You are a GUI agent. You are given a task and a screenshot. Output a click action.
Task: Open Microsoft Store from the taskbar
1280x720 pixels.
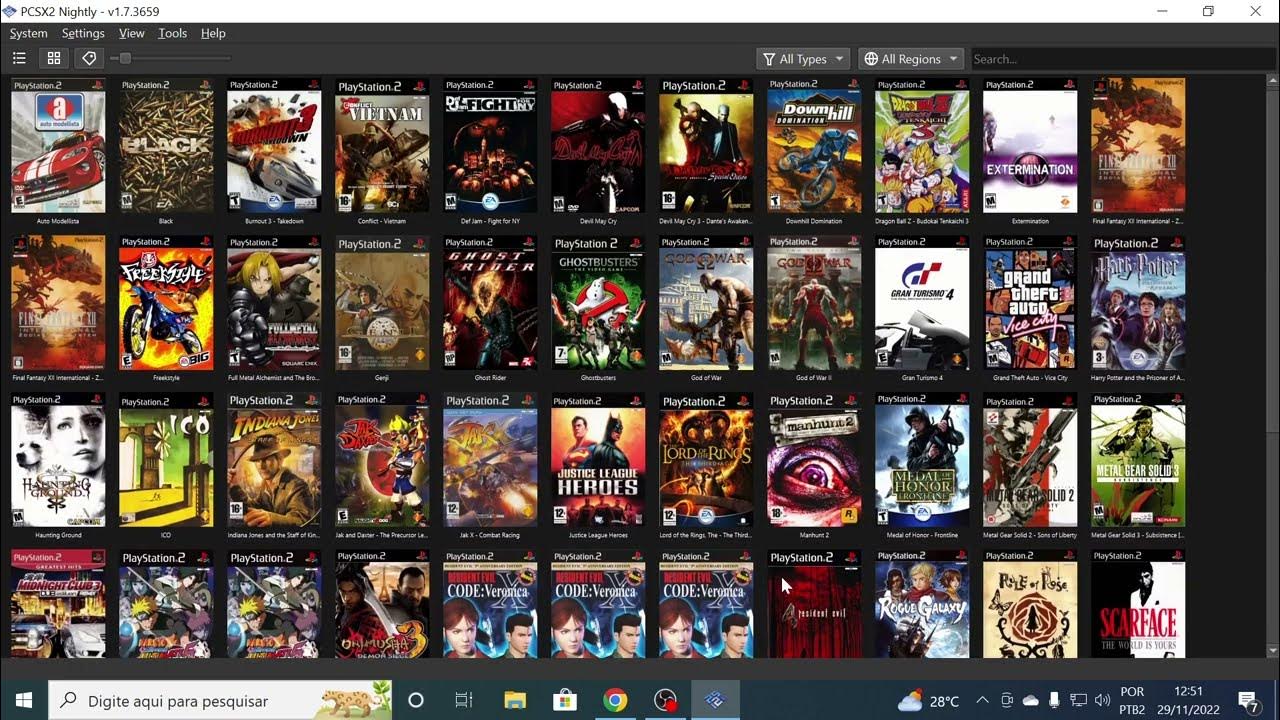tap(565, 700)
